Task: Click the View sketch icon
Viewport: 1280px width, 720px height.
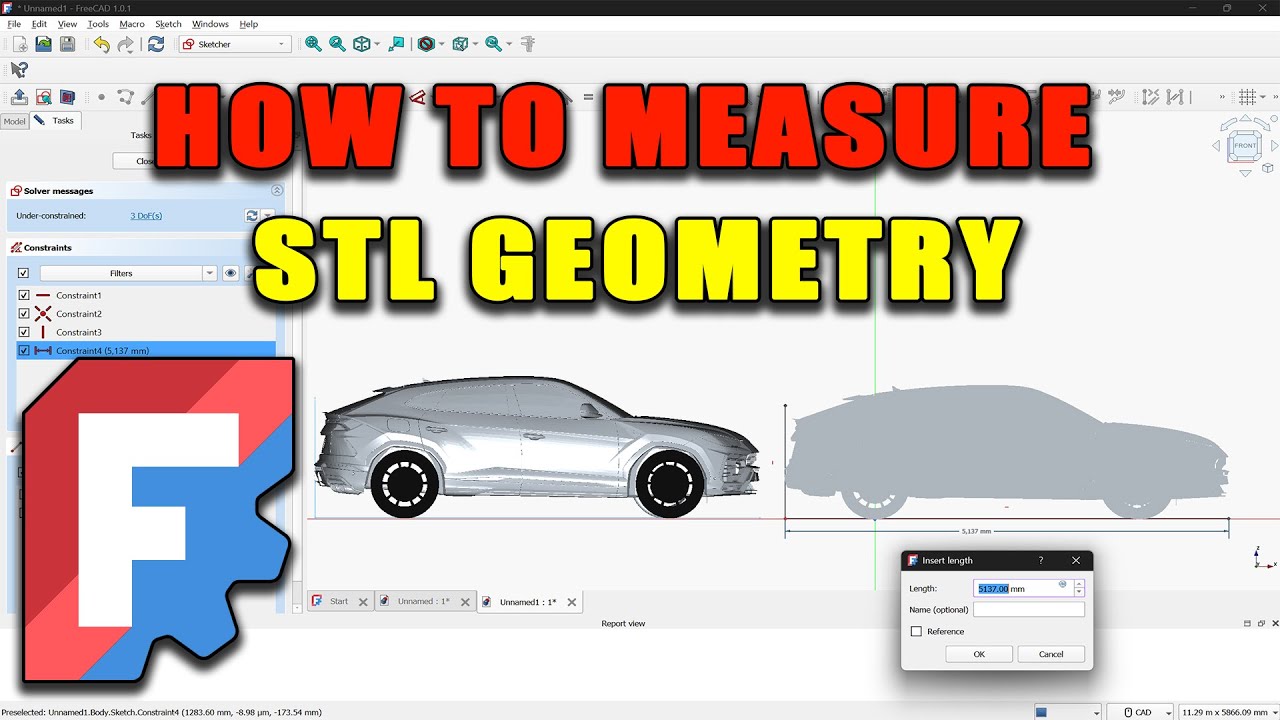Action: tap(43, 97)
